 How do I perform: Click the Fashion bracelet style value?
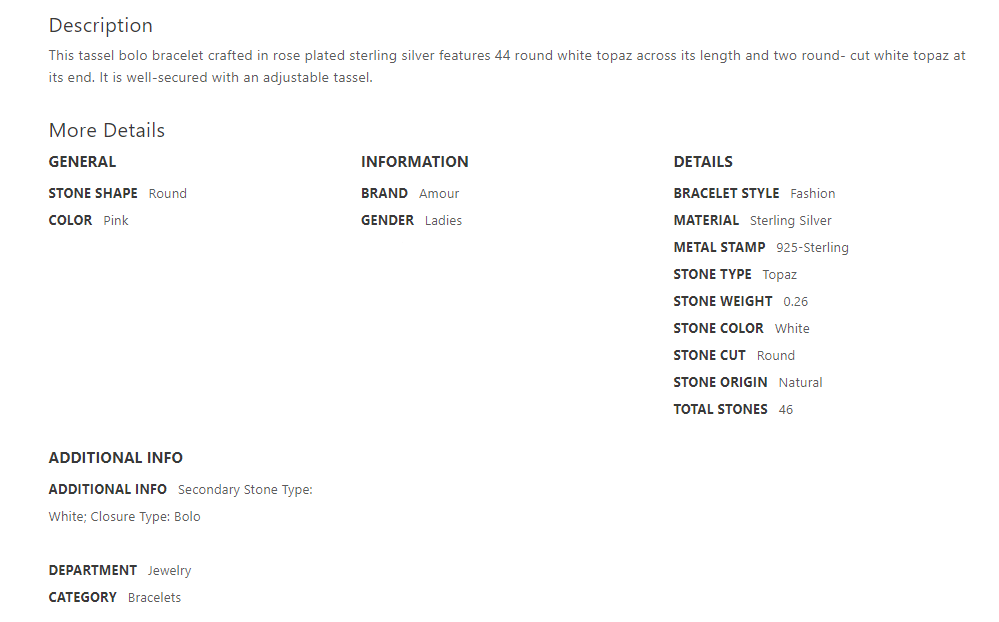(x=812, y=194)
